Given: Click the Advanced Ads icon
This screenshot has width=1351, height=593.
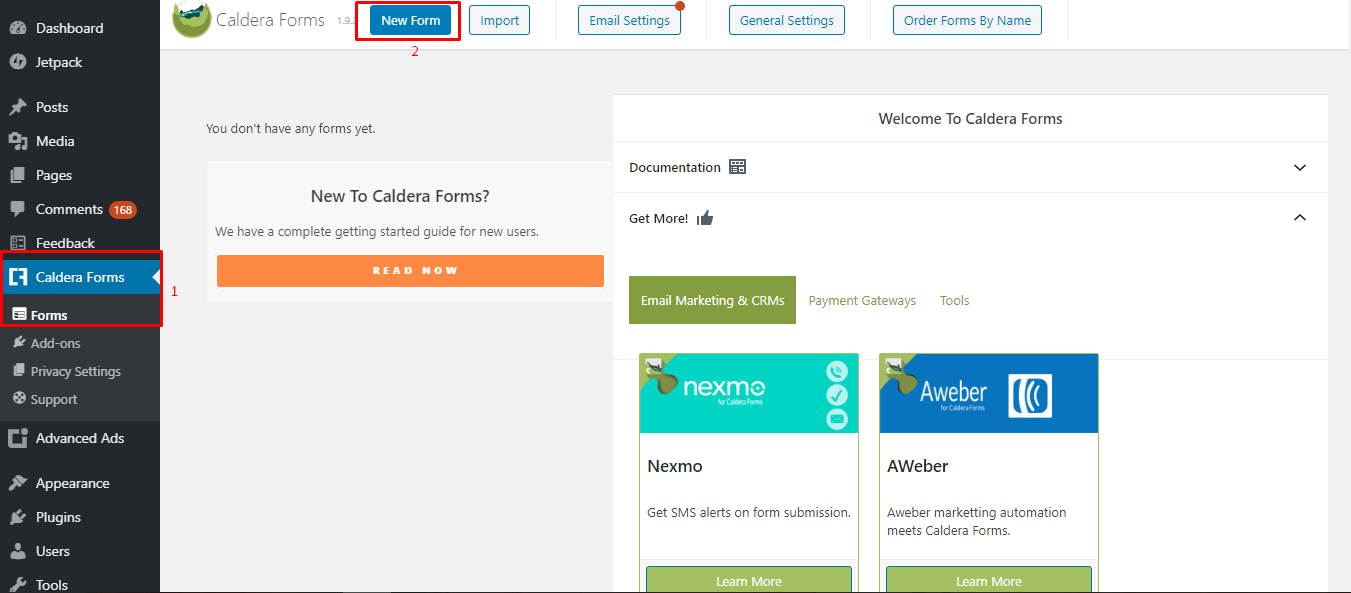Looking at the screenshot, I should 18,438.
